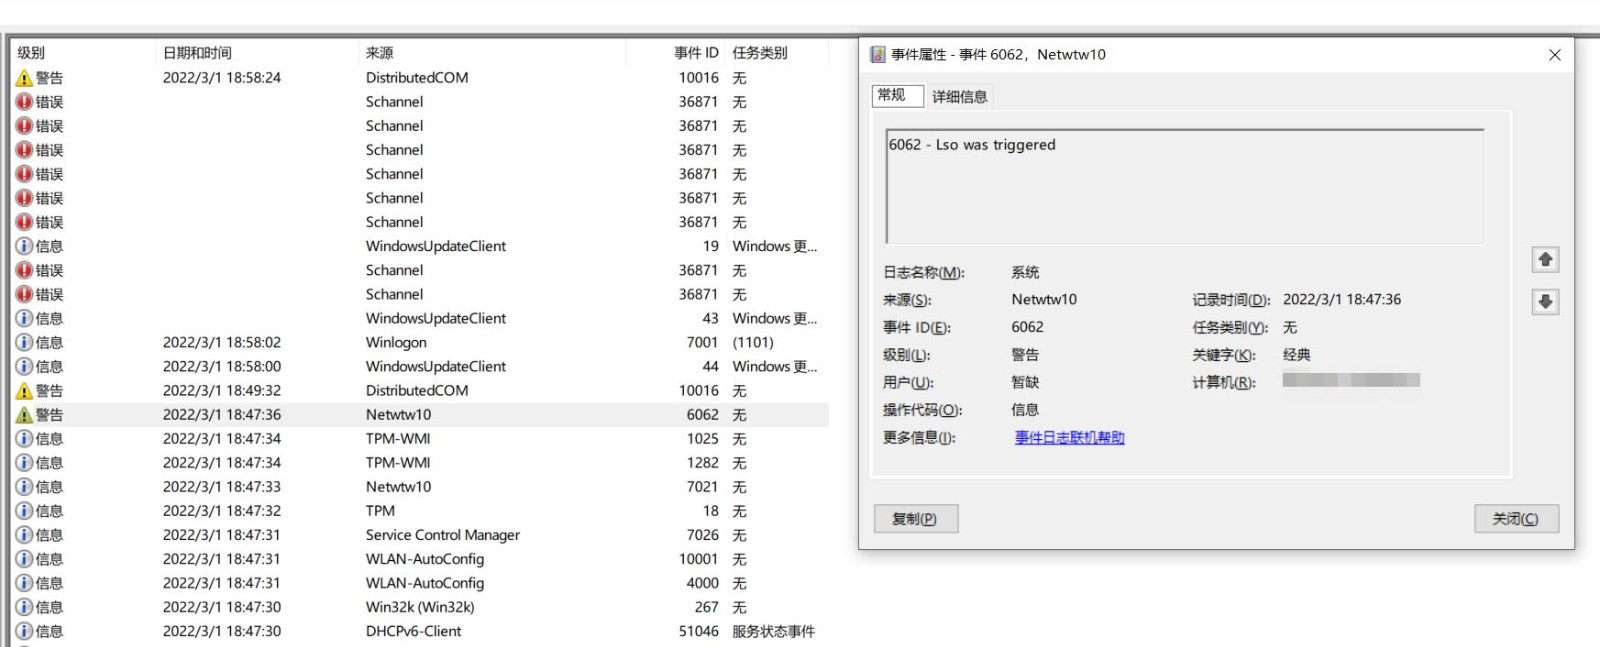Click warning icon on the Netwtw10 6062 row

[24, 415]
